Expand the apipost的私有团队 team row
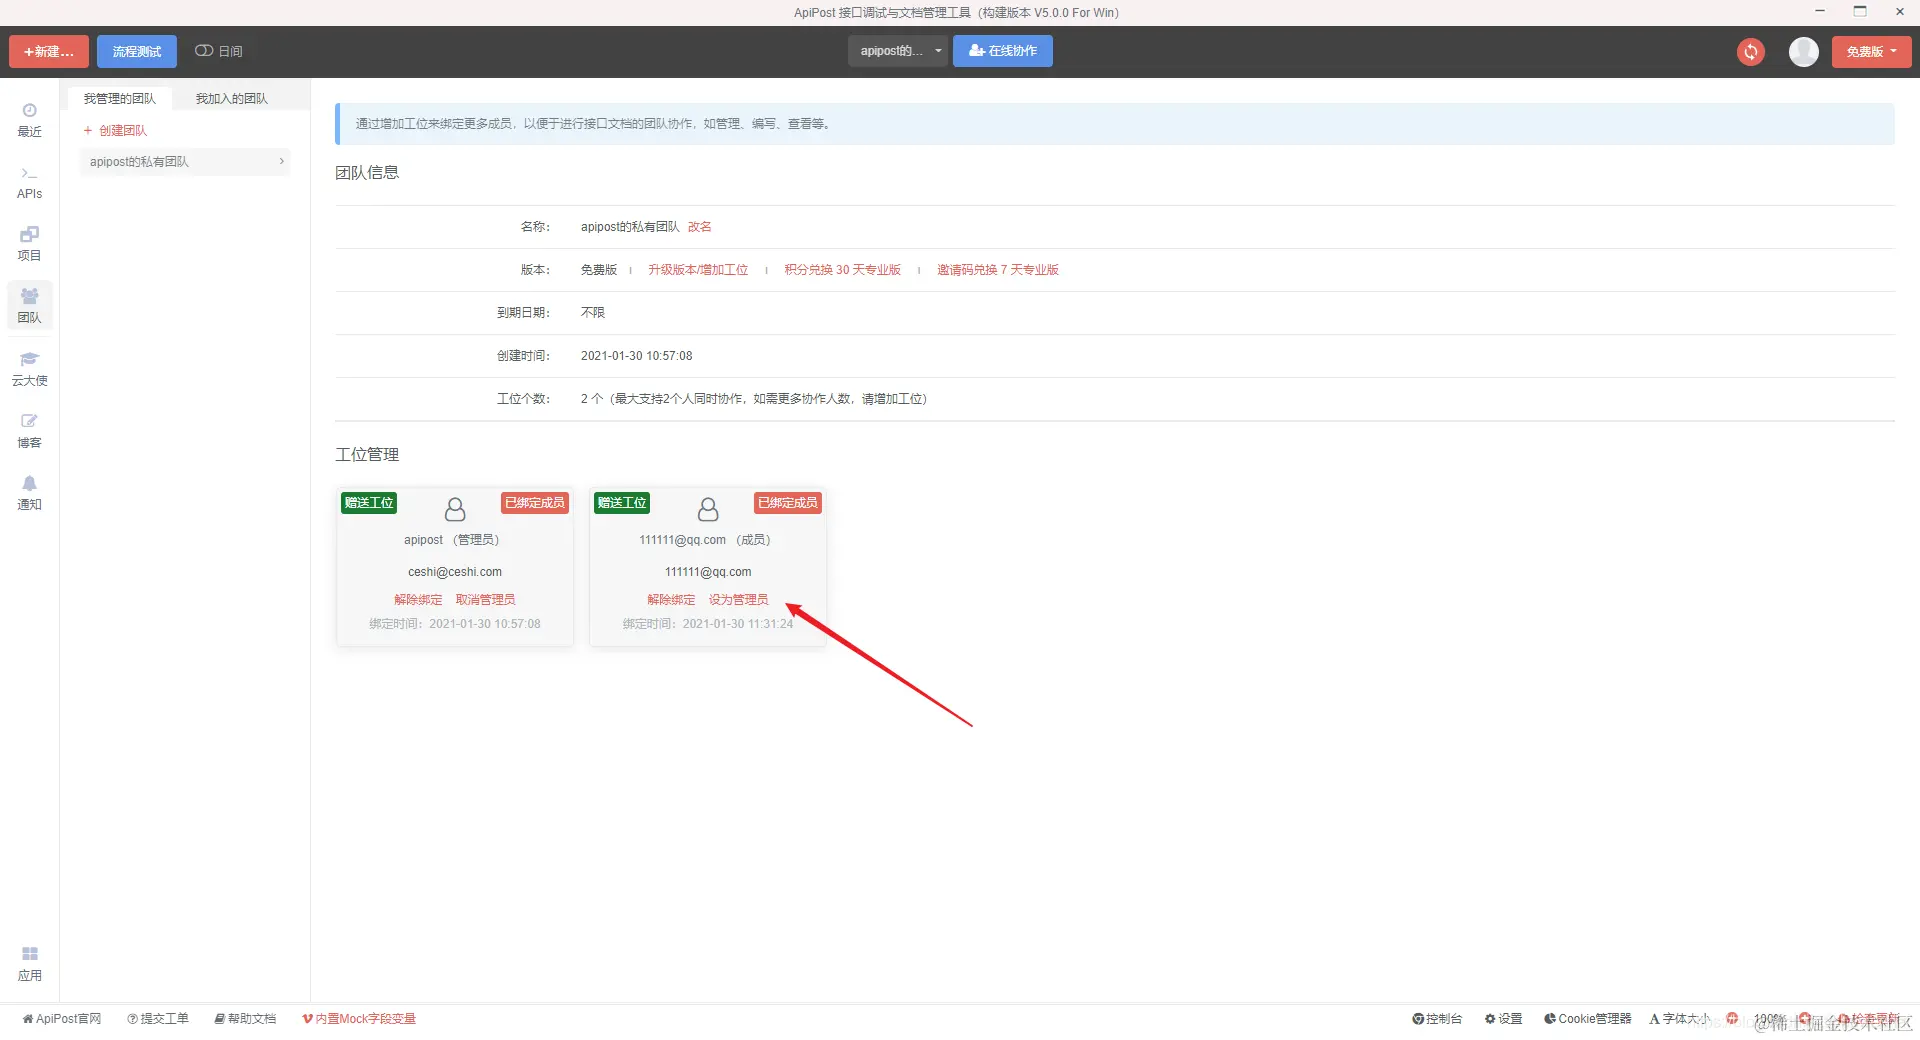 pyautogui.click(x=185, y=162)
